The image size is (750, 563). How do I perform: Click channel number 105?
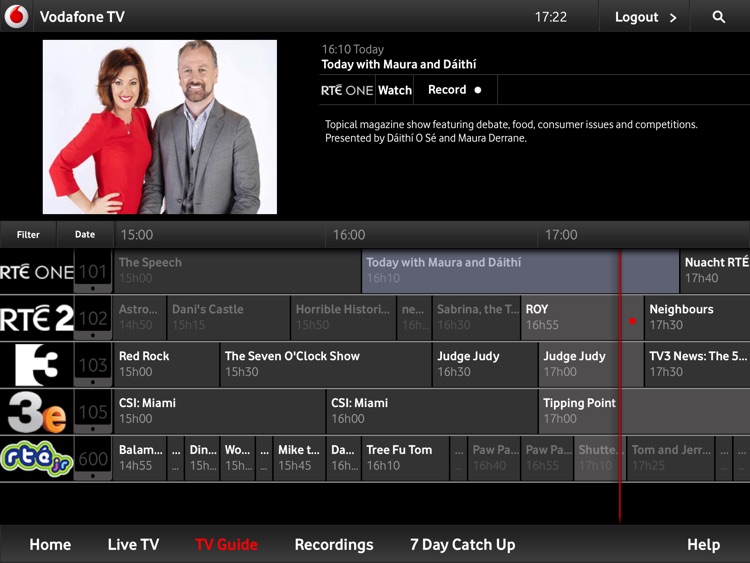pos(93,412)
